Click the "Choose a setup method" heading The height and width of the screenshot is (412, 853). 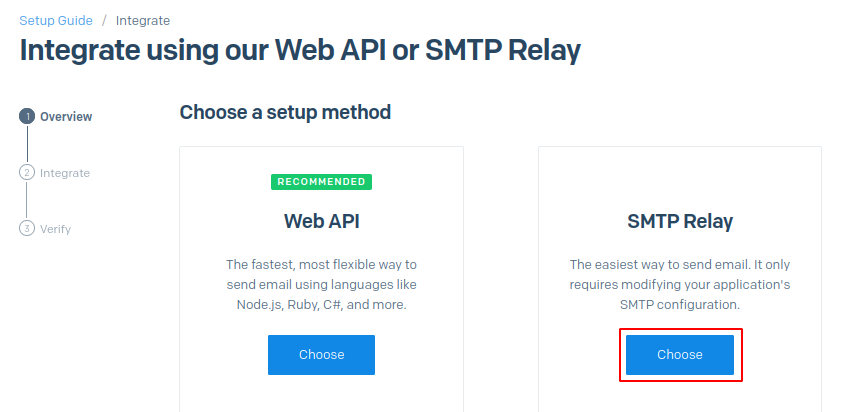point(285,112)
